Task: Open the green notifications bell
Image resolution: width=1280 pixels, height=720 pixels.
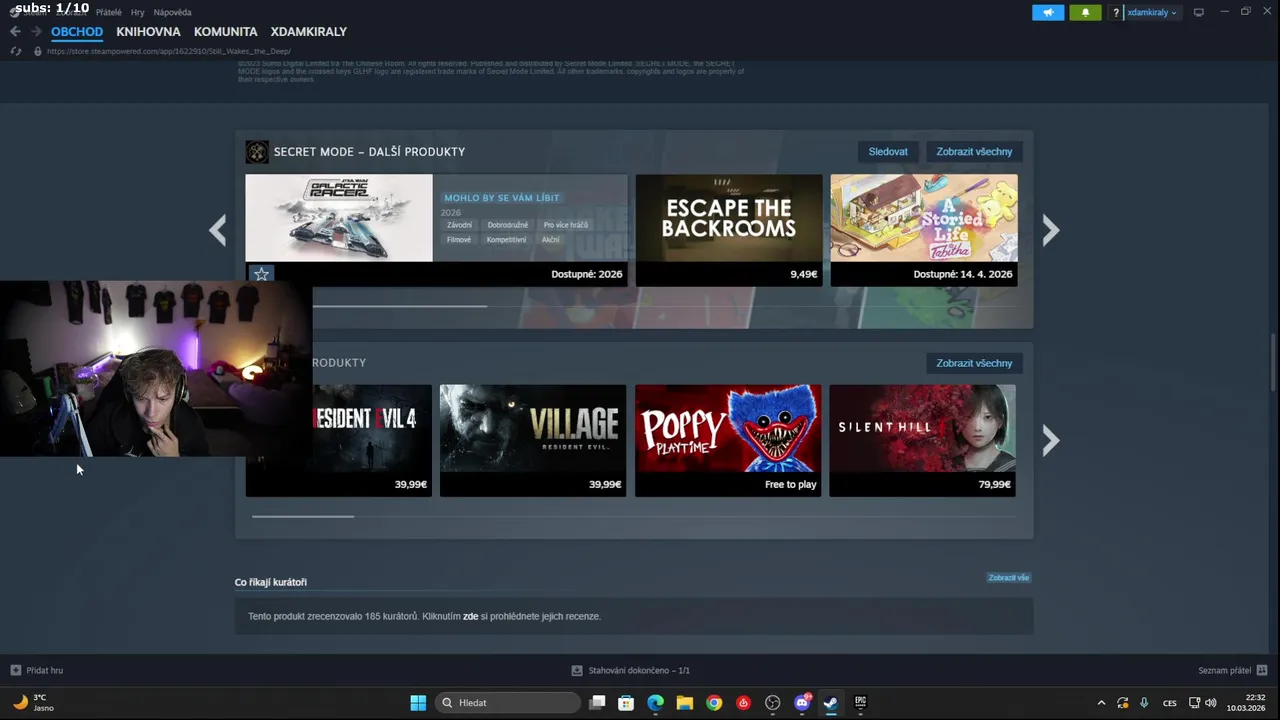Action: pyautogui.click(x=1085, y=13)
